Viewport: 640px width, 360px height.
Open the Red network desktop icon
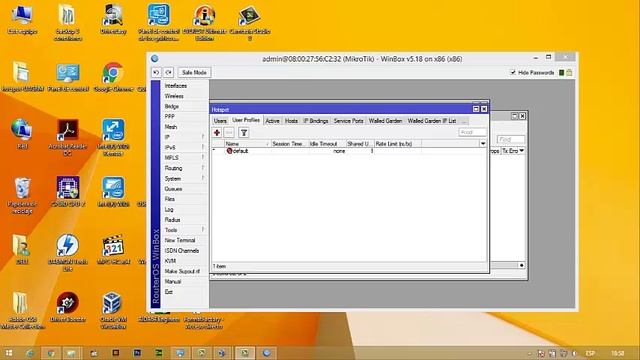click(x=22, y=135)
